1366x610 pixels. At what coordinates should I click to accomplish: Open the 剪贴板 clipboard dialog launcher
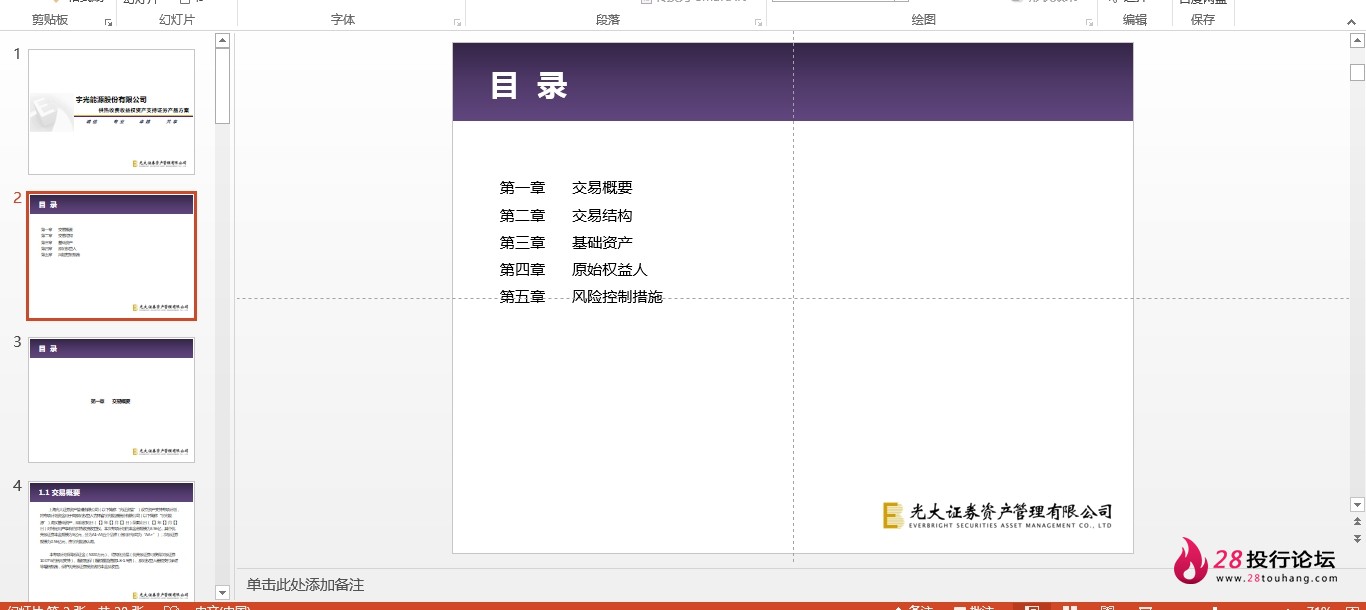(x=108, y=22)
